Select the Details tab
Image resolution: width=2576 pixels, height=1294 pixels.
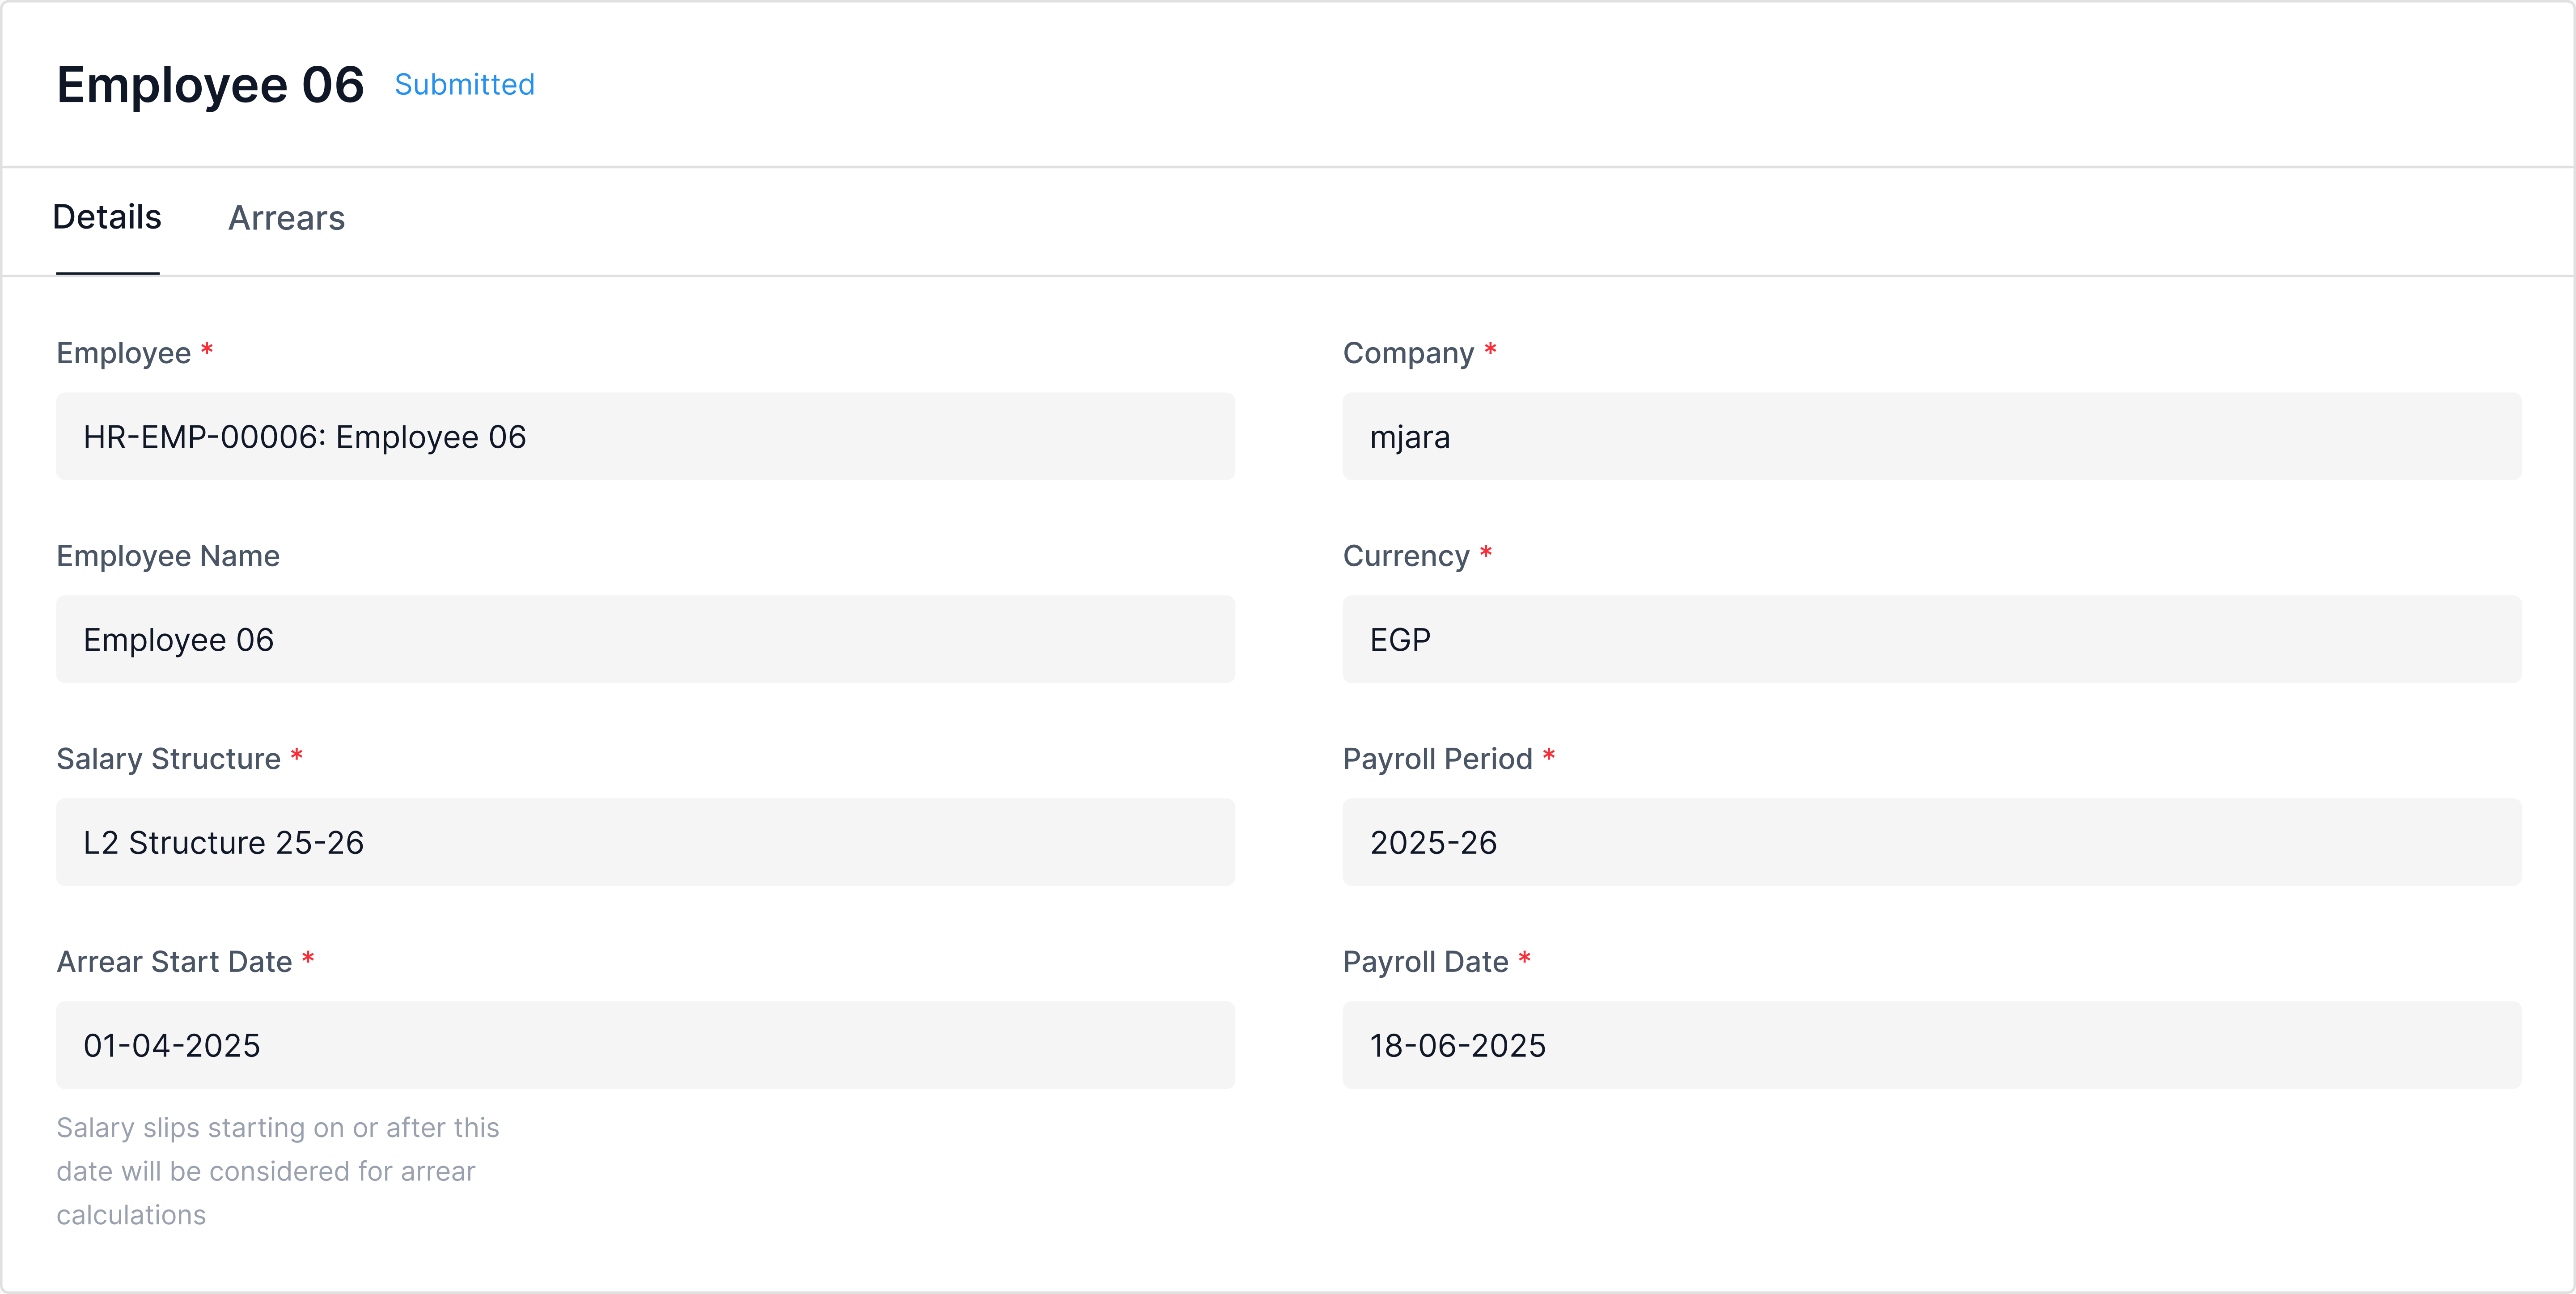pyautogui.click(x=107, y=218)
